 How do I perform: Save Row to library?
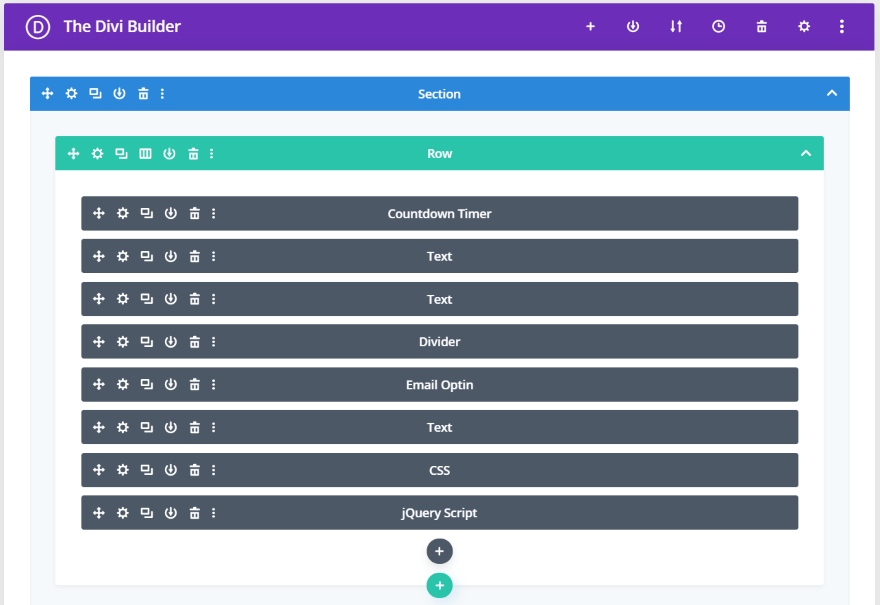(169, 153)
